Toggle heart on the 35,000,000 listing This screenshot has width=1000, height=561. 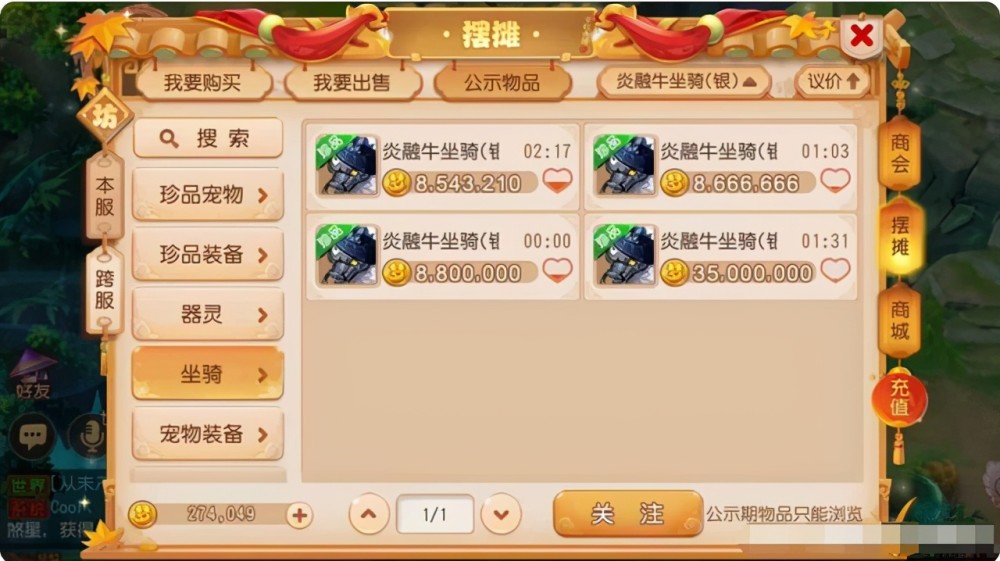tap(835, 270)
